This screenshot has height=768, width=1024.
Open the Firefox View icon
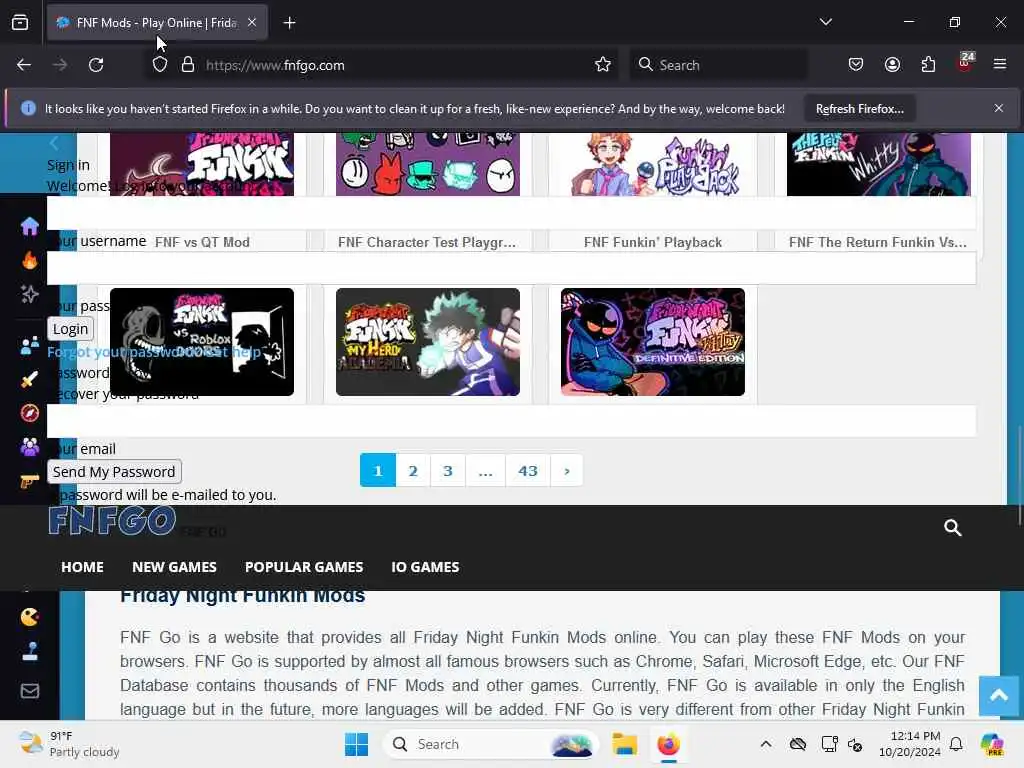tap(20, 22)
